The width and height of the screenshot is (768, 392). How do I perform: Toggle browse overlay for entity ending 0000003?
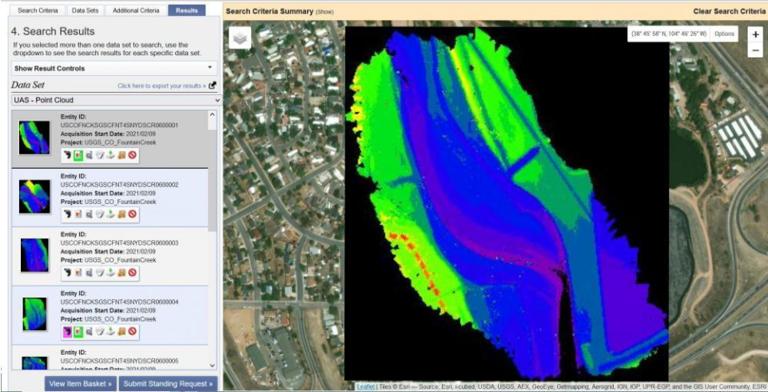point(78,272)
